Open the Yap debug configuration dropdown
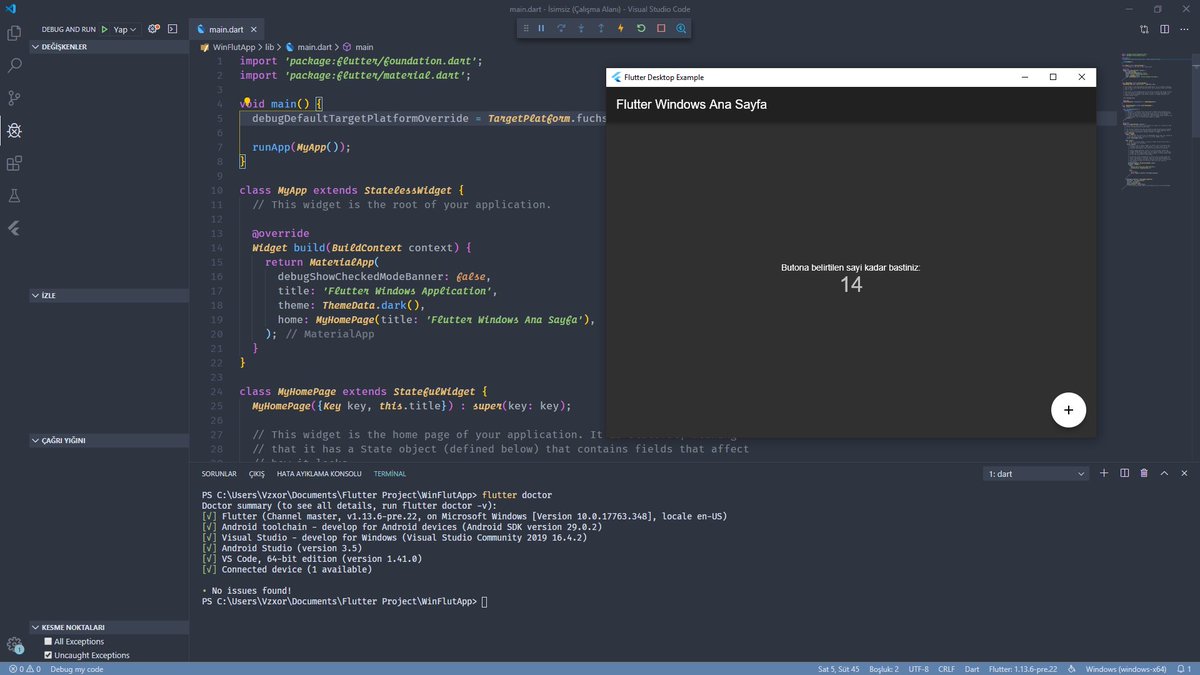1200x675 pixels. tap(125, 30)
